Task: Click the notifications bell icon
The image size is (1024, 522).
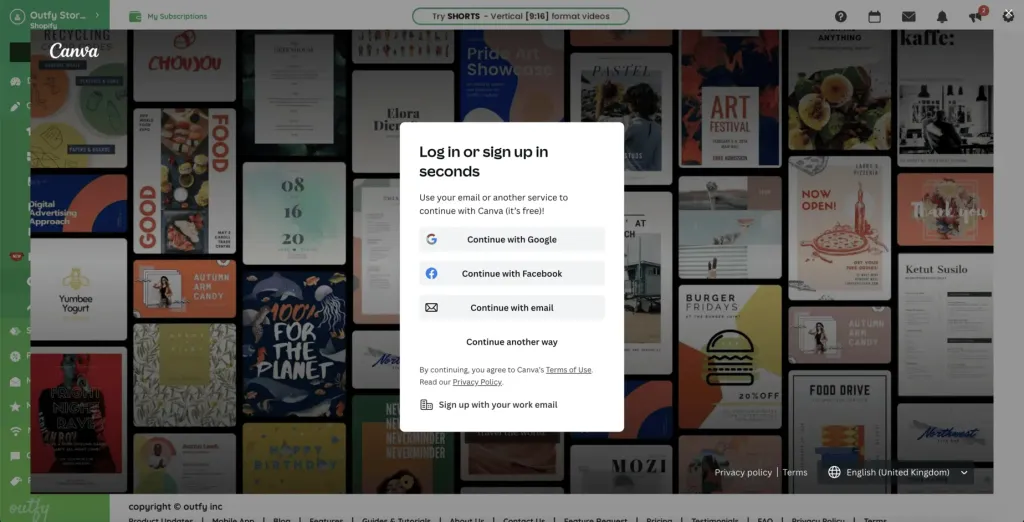Action: tap(942, 17)
